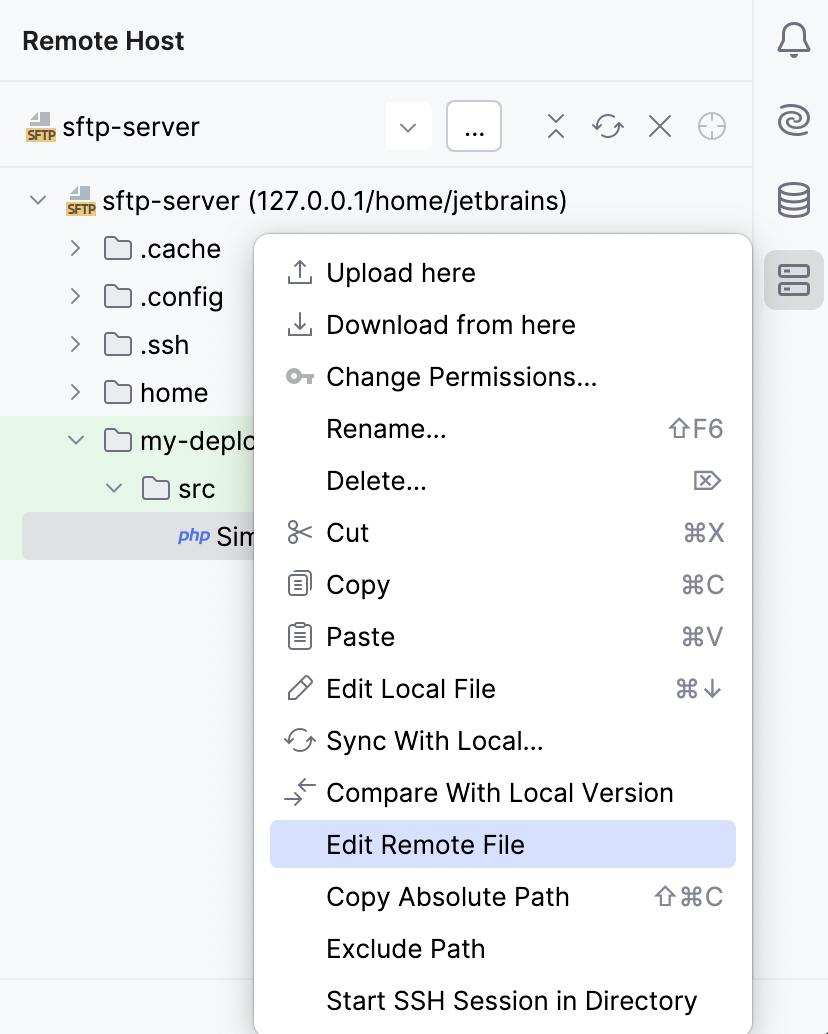The image size is (828, 1034).
Task: Open the deployment server selection dropdown
Action: click(x=408, y=127)
